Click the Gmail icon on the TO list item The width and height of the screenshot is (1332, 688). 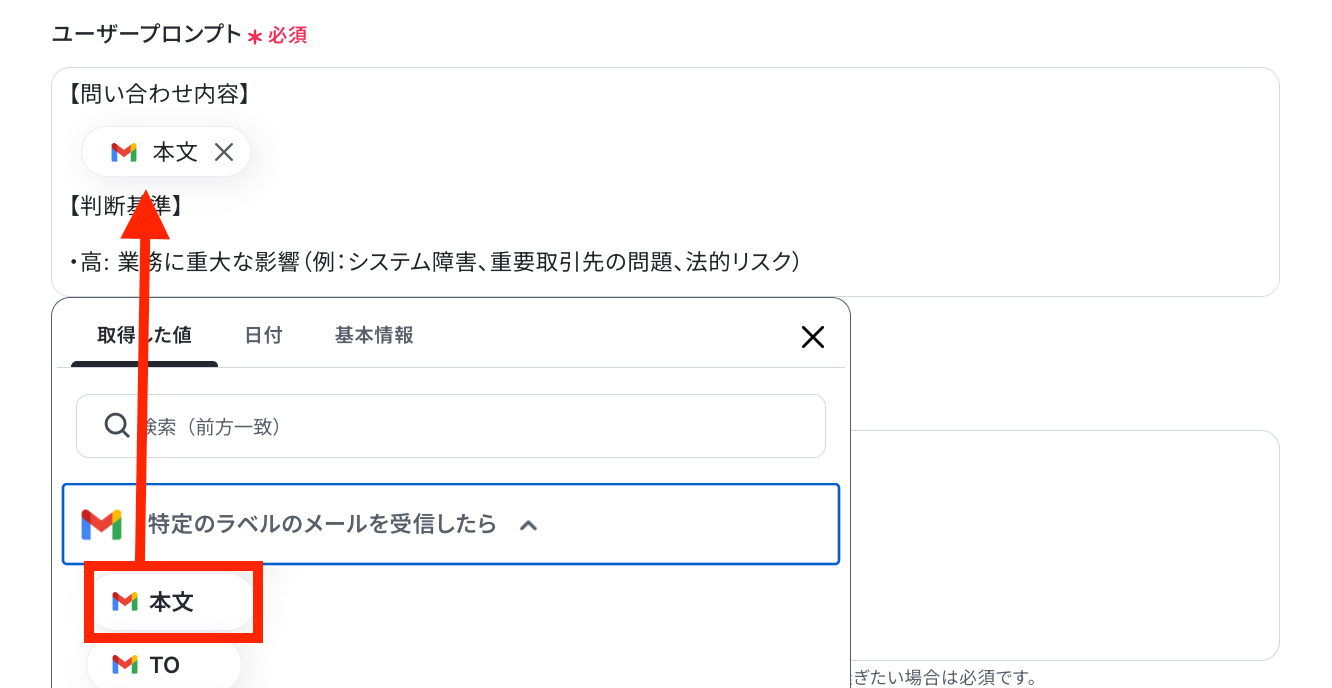(125, 664)
